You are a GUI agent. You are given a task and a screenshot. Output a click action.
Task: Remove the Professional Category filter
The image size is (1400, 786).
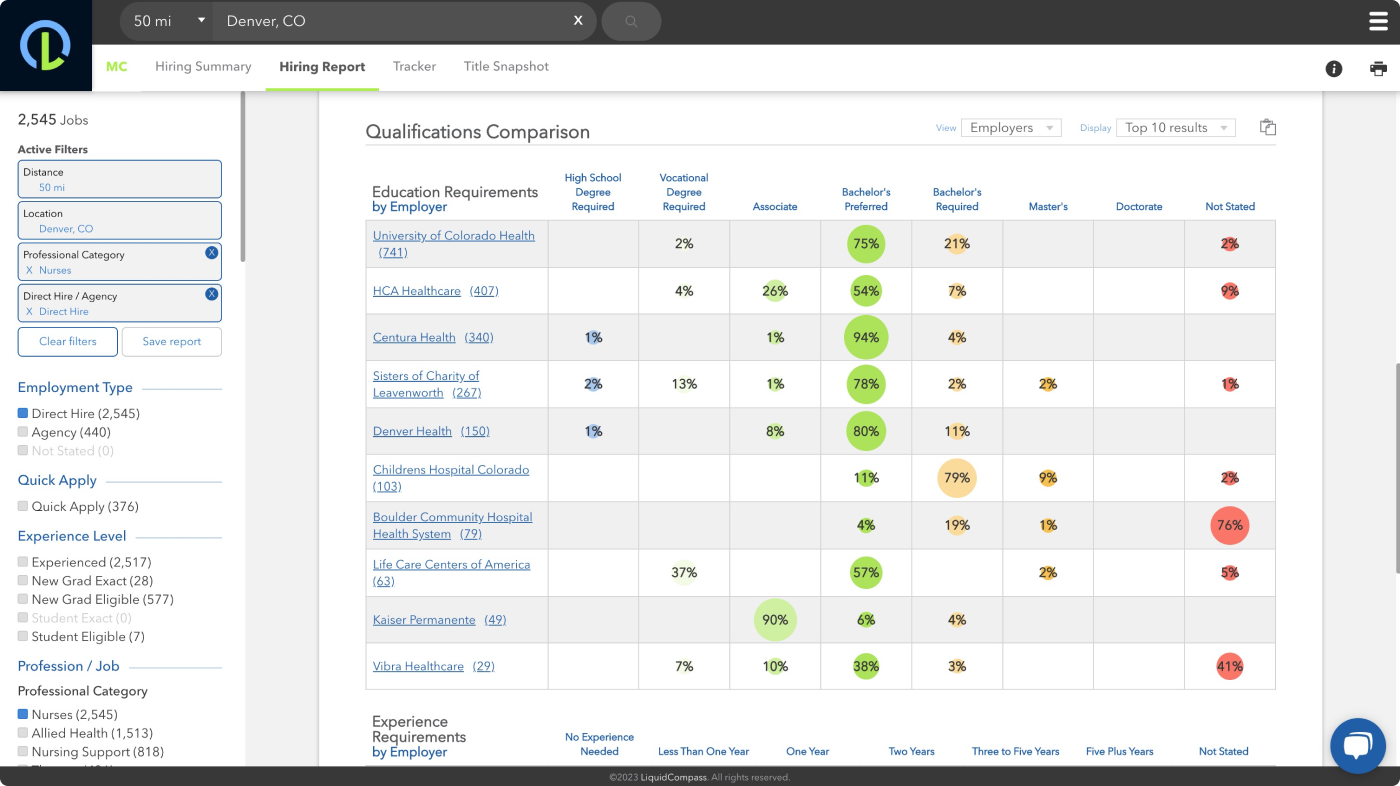point(211,253)
